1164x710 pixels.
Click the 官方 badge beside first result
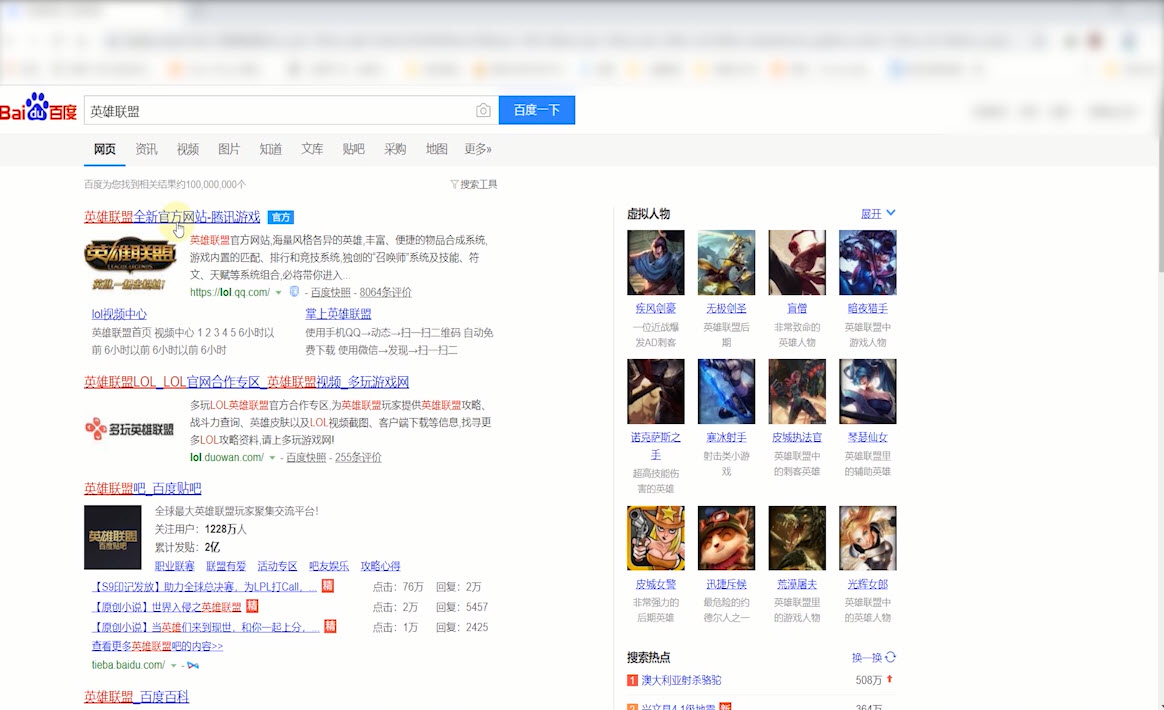(x=281, y=217)
